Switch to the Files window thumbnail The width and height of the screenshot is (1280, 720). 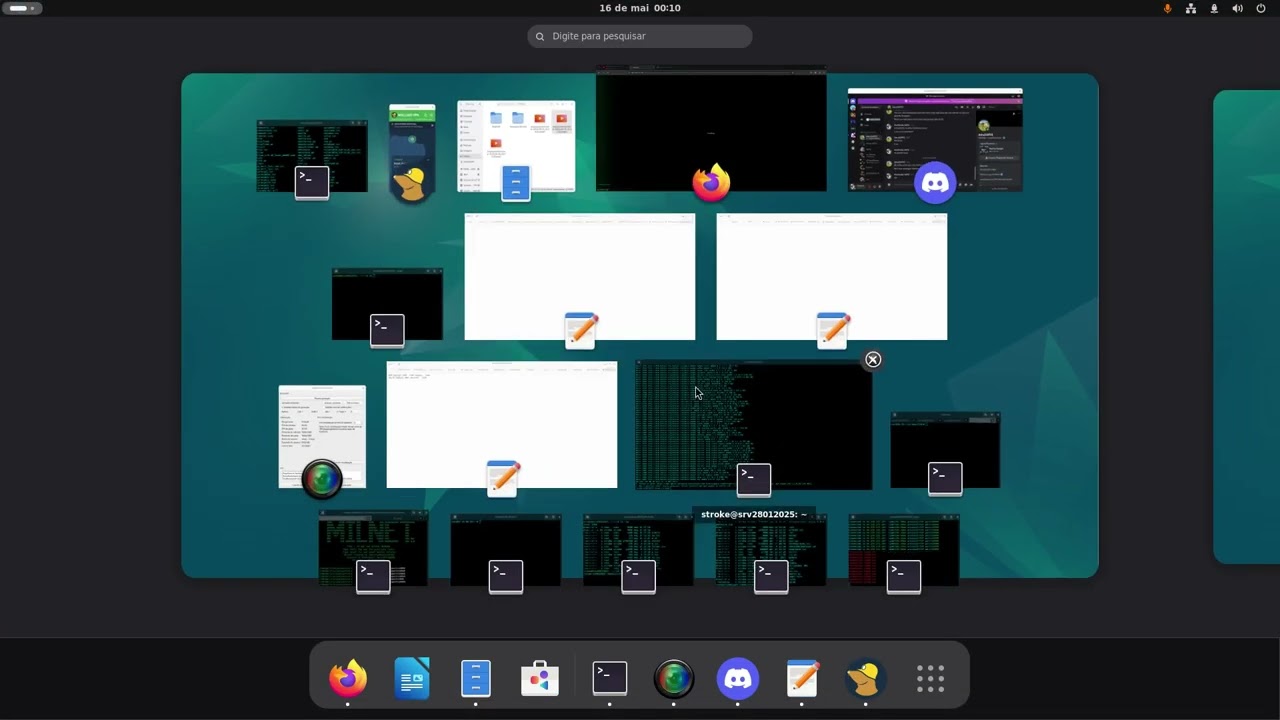(x=516, y=146)
